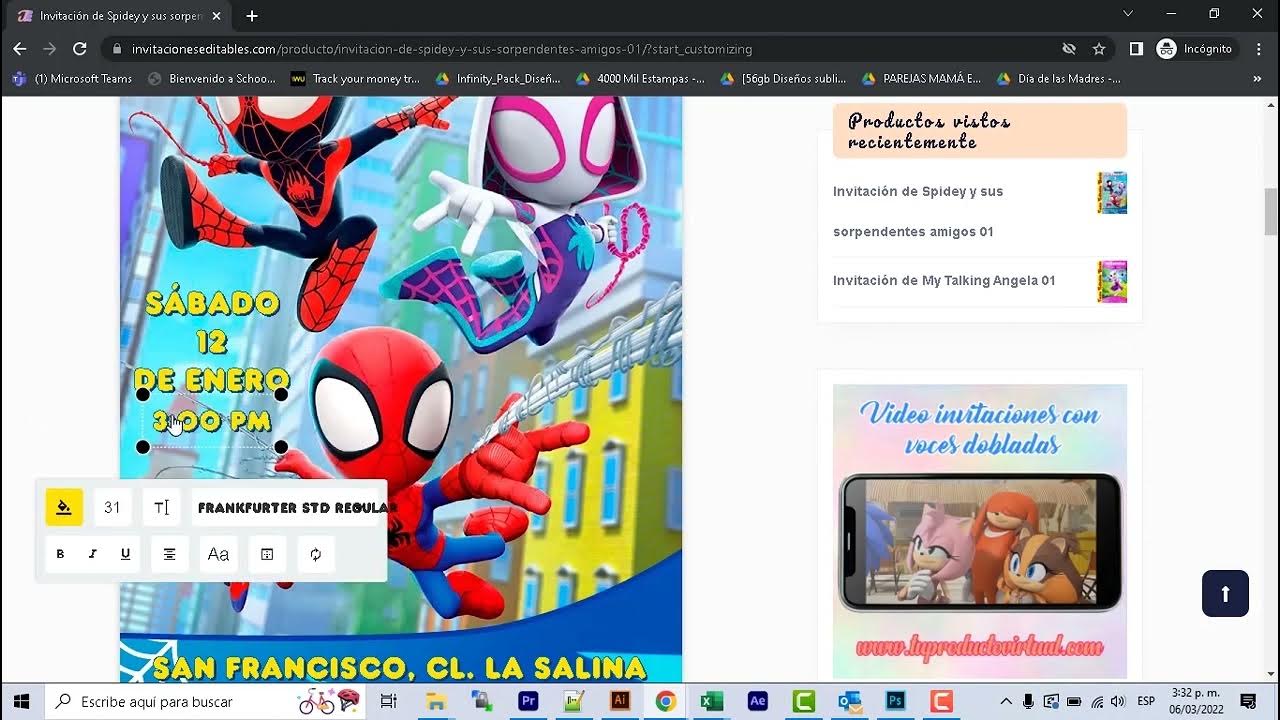Open Task View from the taskbar

click(x=389, y=701)
